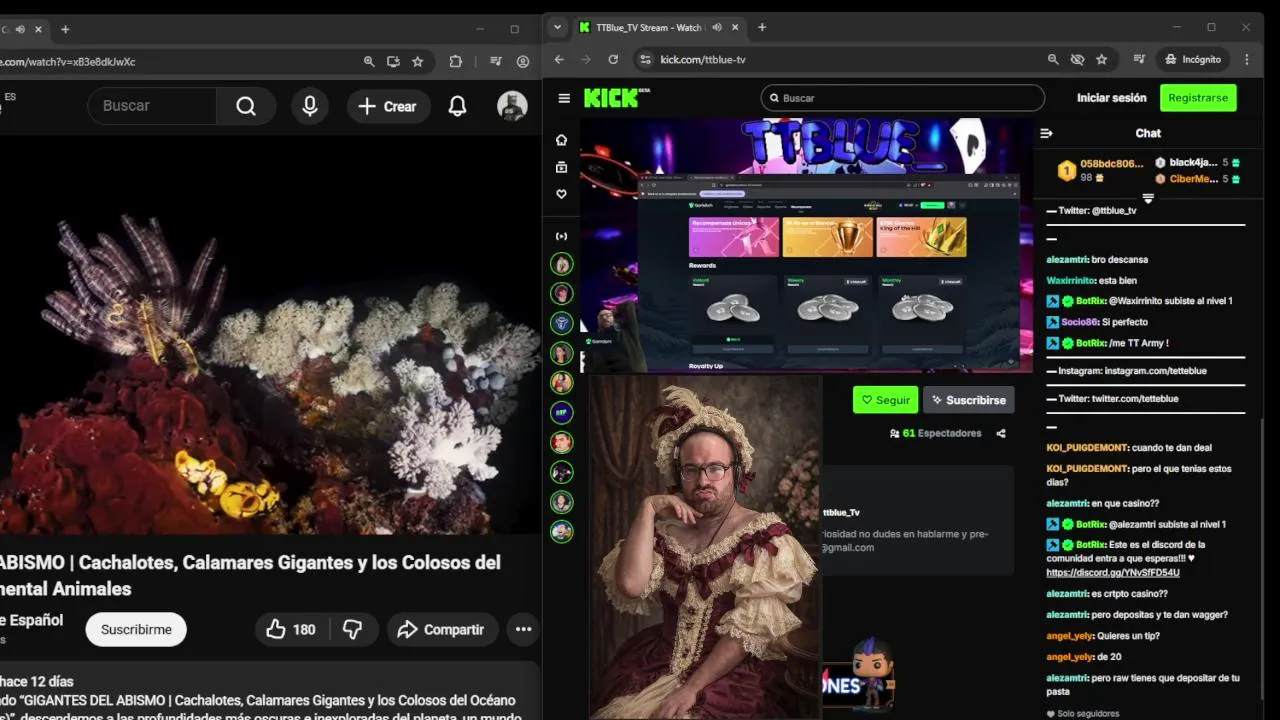This screenshot has height=720, width=1280.
Task: Collapse the Kick chat panel
Action: pyautogui.click(x=1047, y=133)
